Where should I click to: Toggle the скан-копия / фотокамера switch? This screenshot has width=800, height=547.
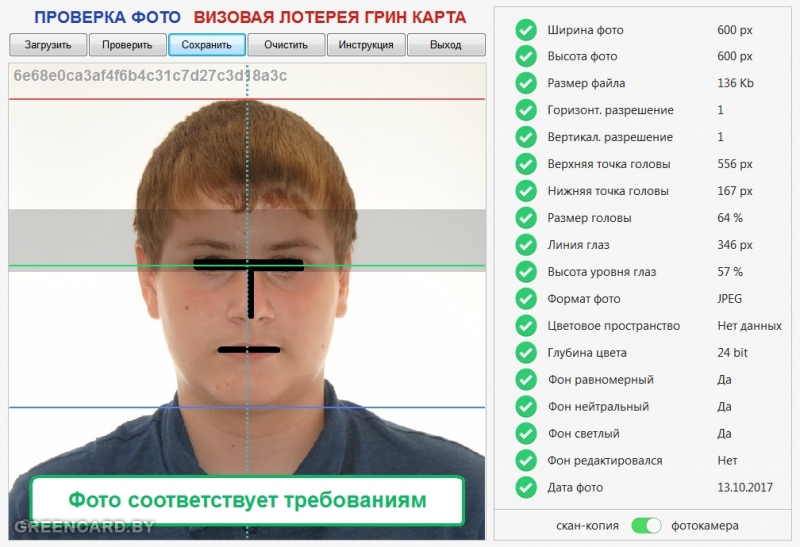(646, 525)
